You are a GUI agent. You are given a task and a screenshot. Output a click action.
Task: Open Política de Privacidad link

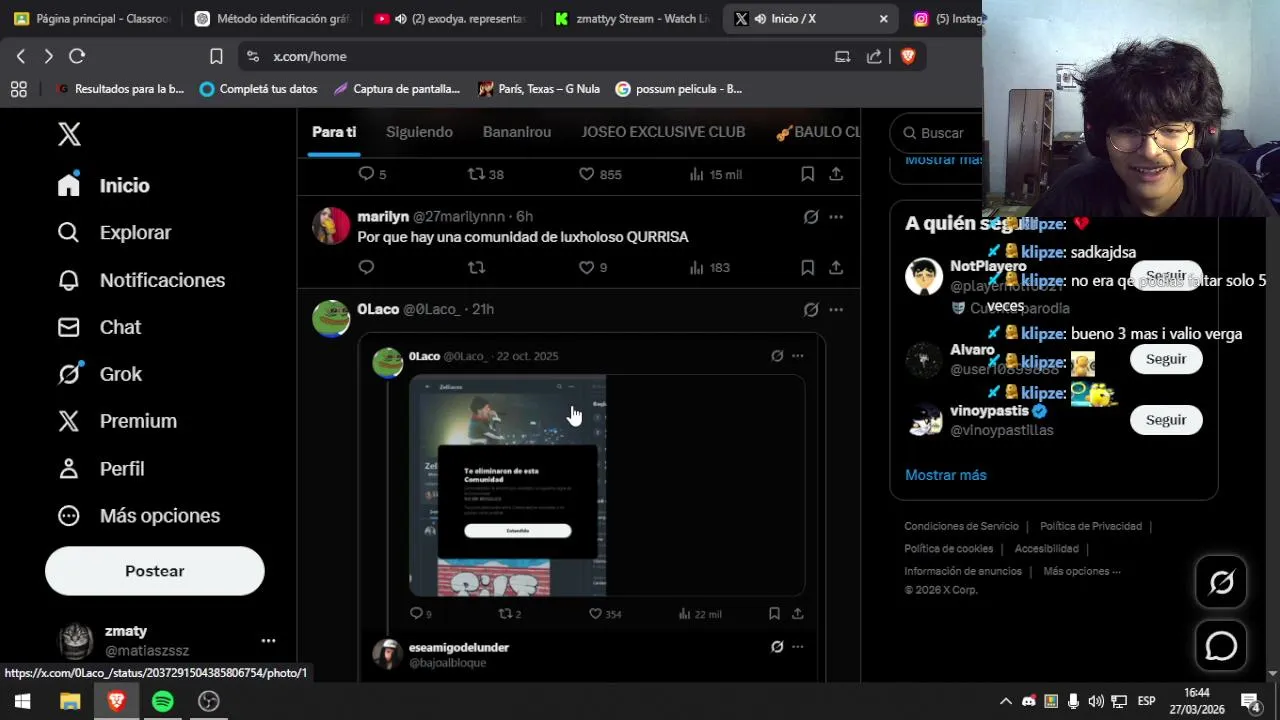coord(1091,526)
